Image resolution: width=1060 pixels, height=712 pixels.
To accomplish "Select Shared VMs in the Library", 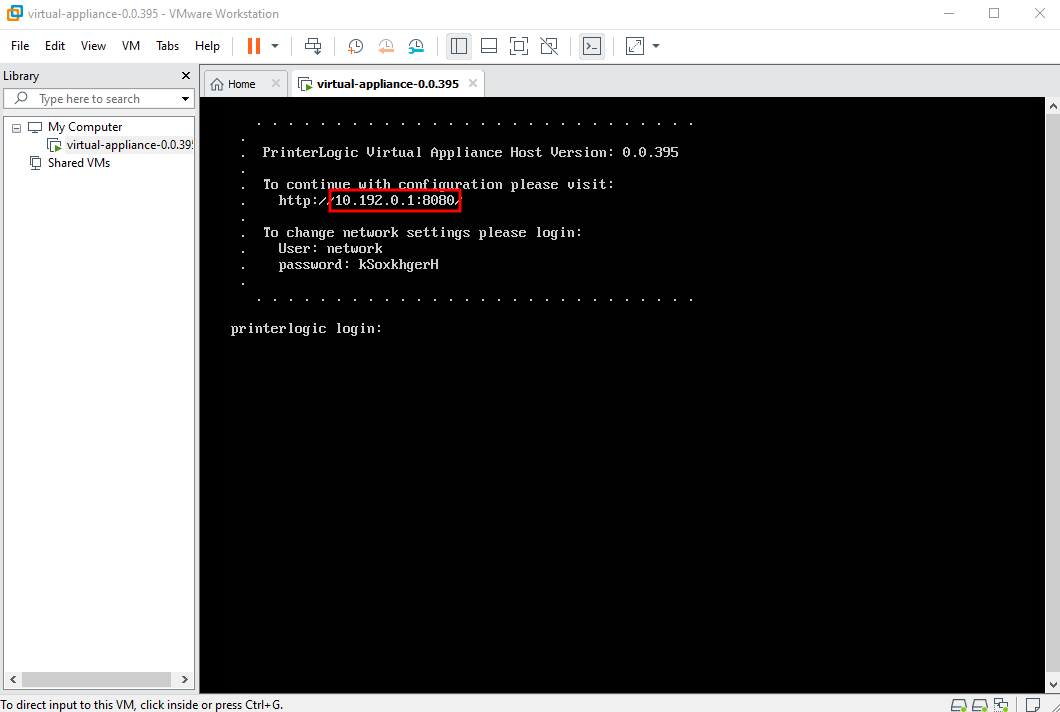I will [x=78, y=162].
